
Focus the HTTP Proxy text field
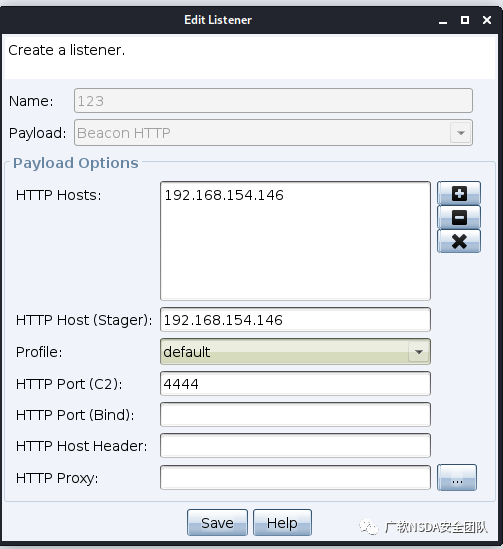[x=295, y=478]
